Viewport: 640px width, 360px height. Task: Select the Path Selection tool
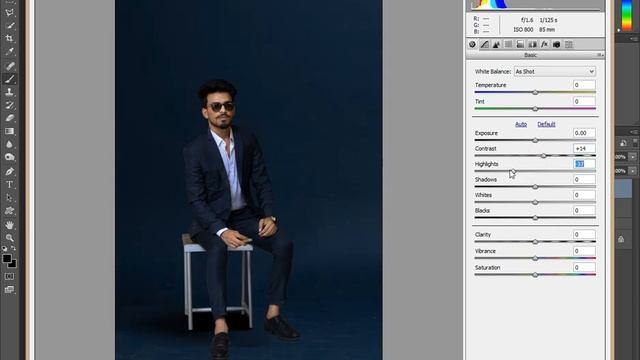point(9,198)
